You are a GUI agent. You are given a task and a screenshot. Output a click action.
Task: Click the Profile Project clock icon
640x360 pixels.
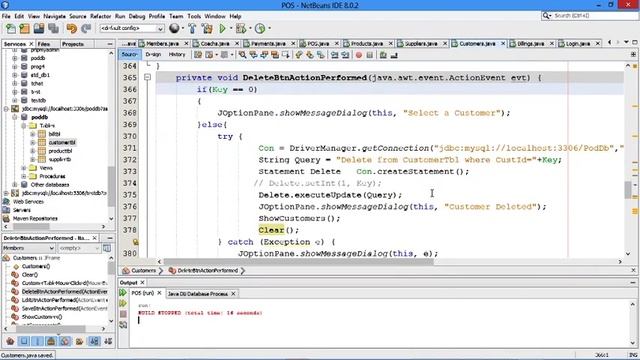pyautogui.click(x=260, y=29)
